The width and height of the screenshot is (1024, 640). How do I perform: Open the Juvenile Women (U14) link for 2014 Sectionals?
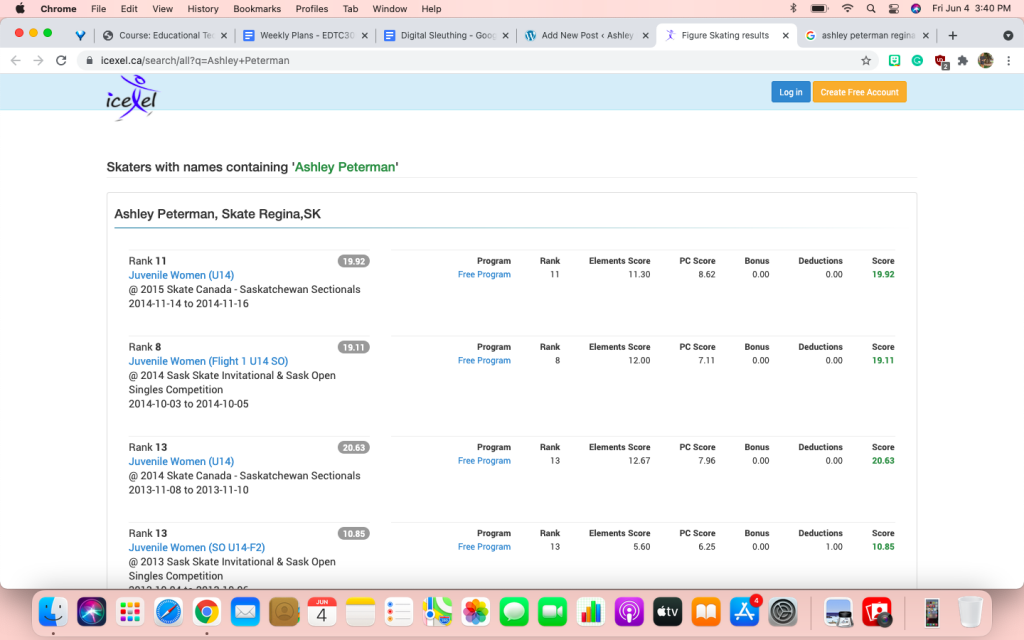[x=181, y=461]
